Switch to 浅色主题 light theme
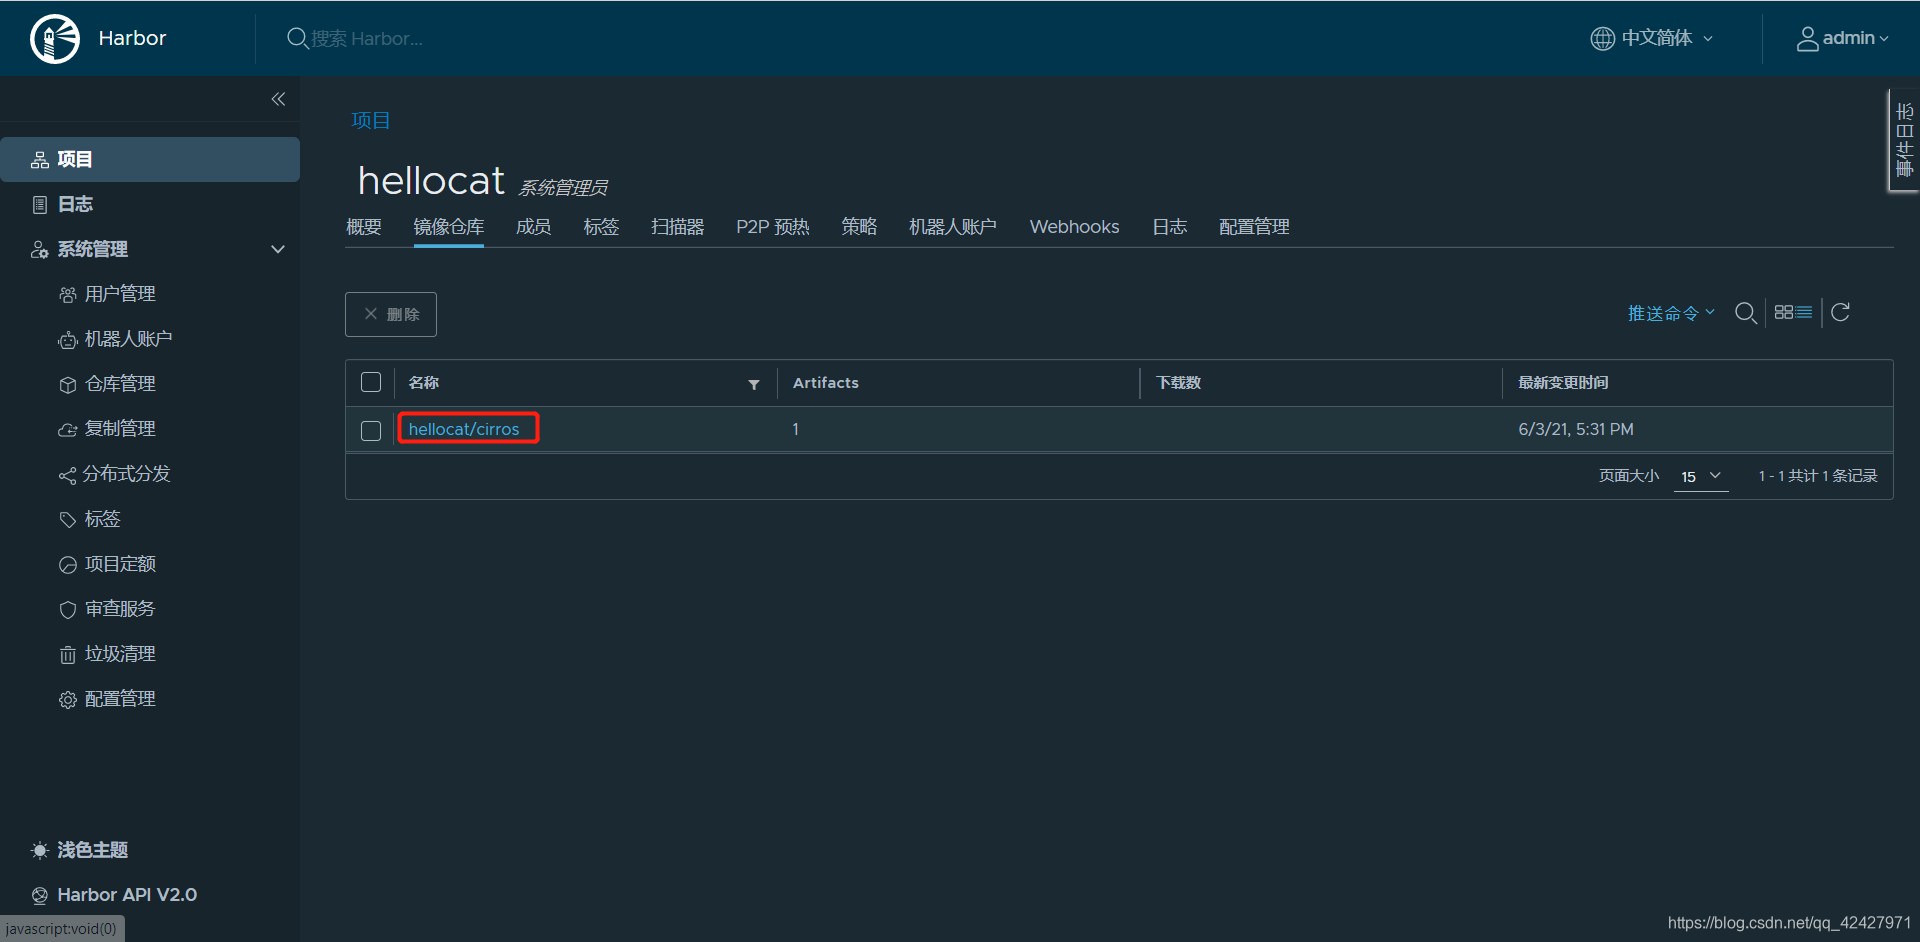Image resolution: width=1920 pixels, height=942 pixels. tap(92, 850)
